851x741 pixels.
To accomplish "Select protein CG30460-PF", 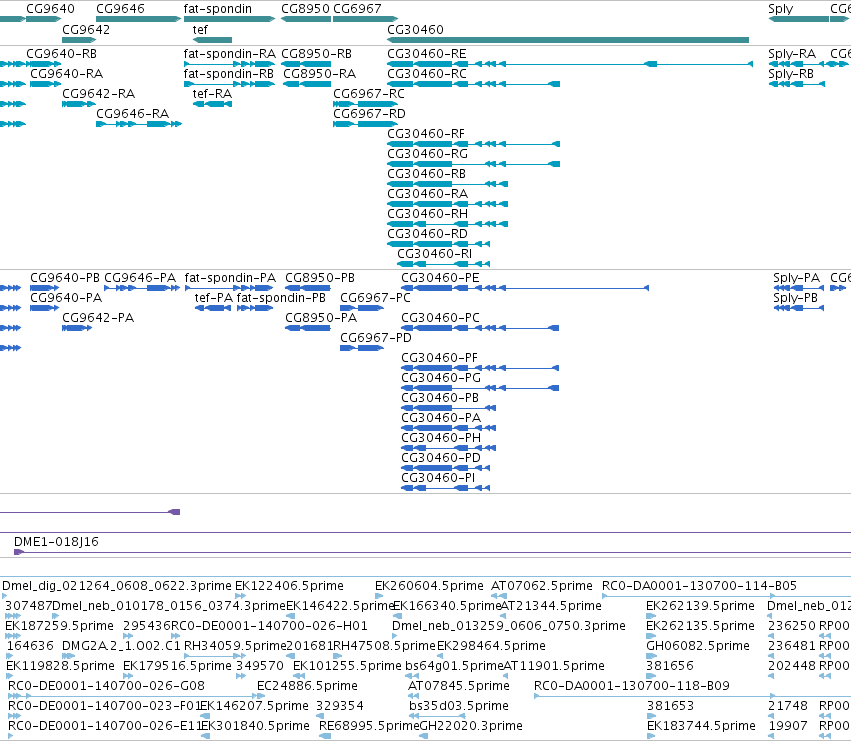I will coord(440,358).
